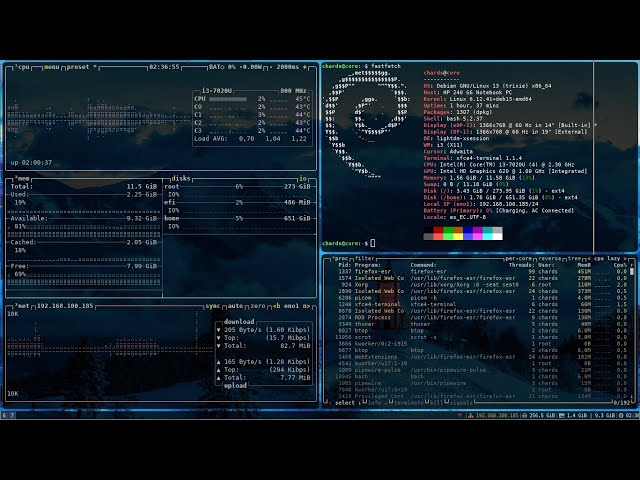The width and height of the screenshot is (640, 480).
Task: Click the CPU total usage bar
Action: (x=228, y=99)
